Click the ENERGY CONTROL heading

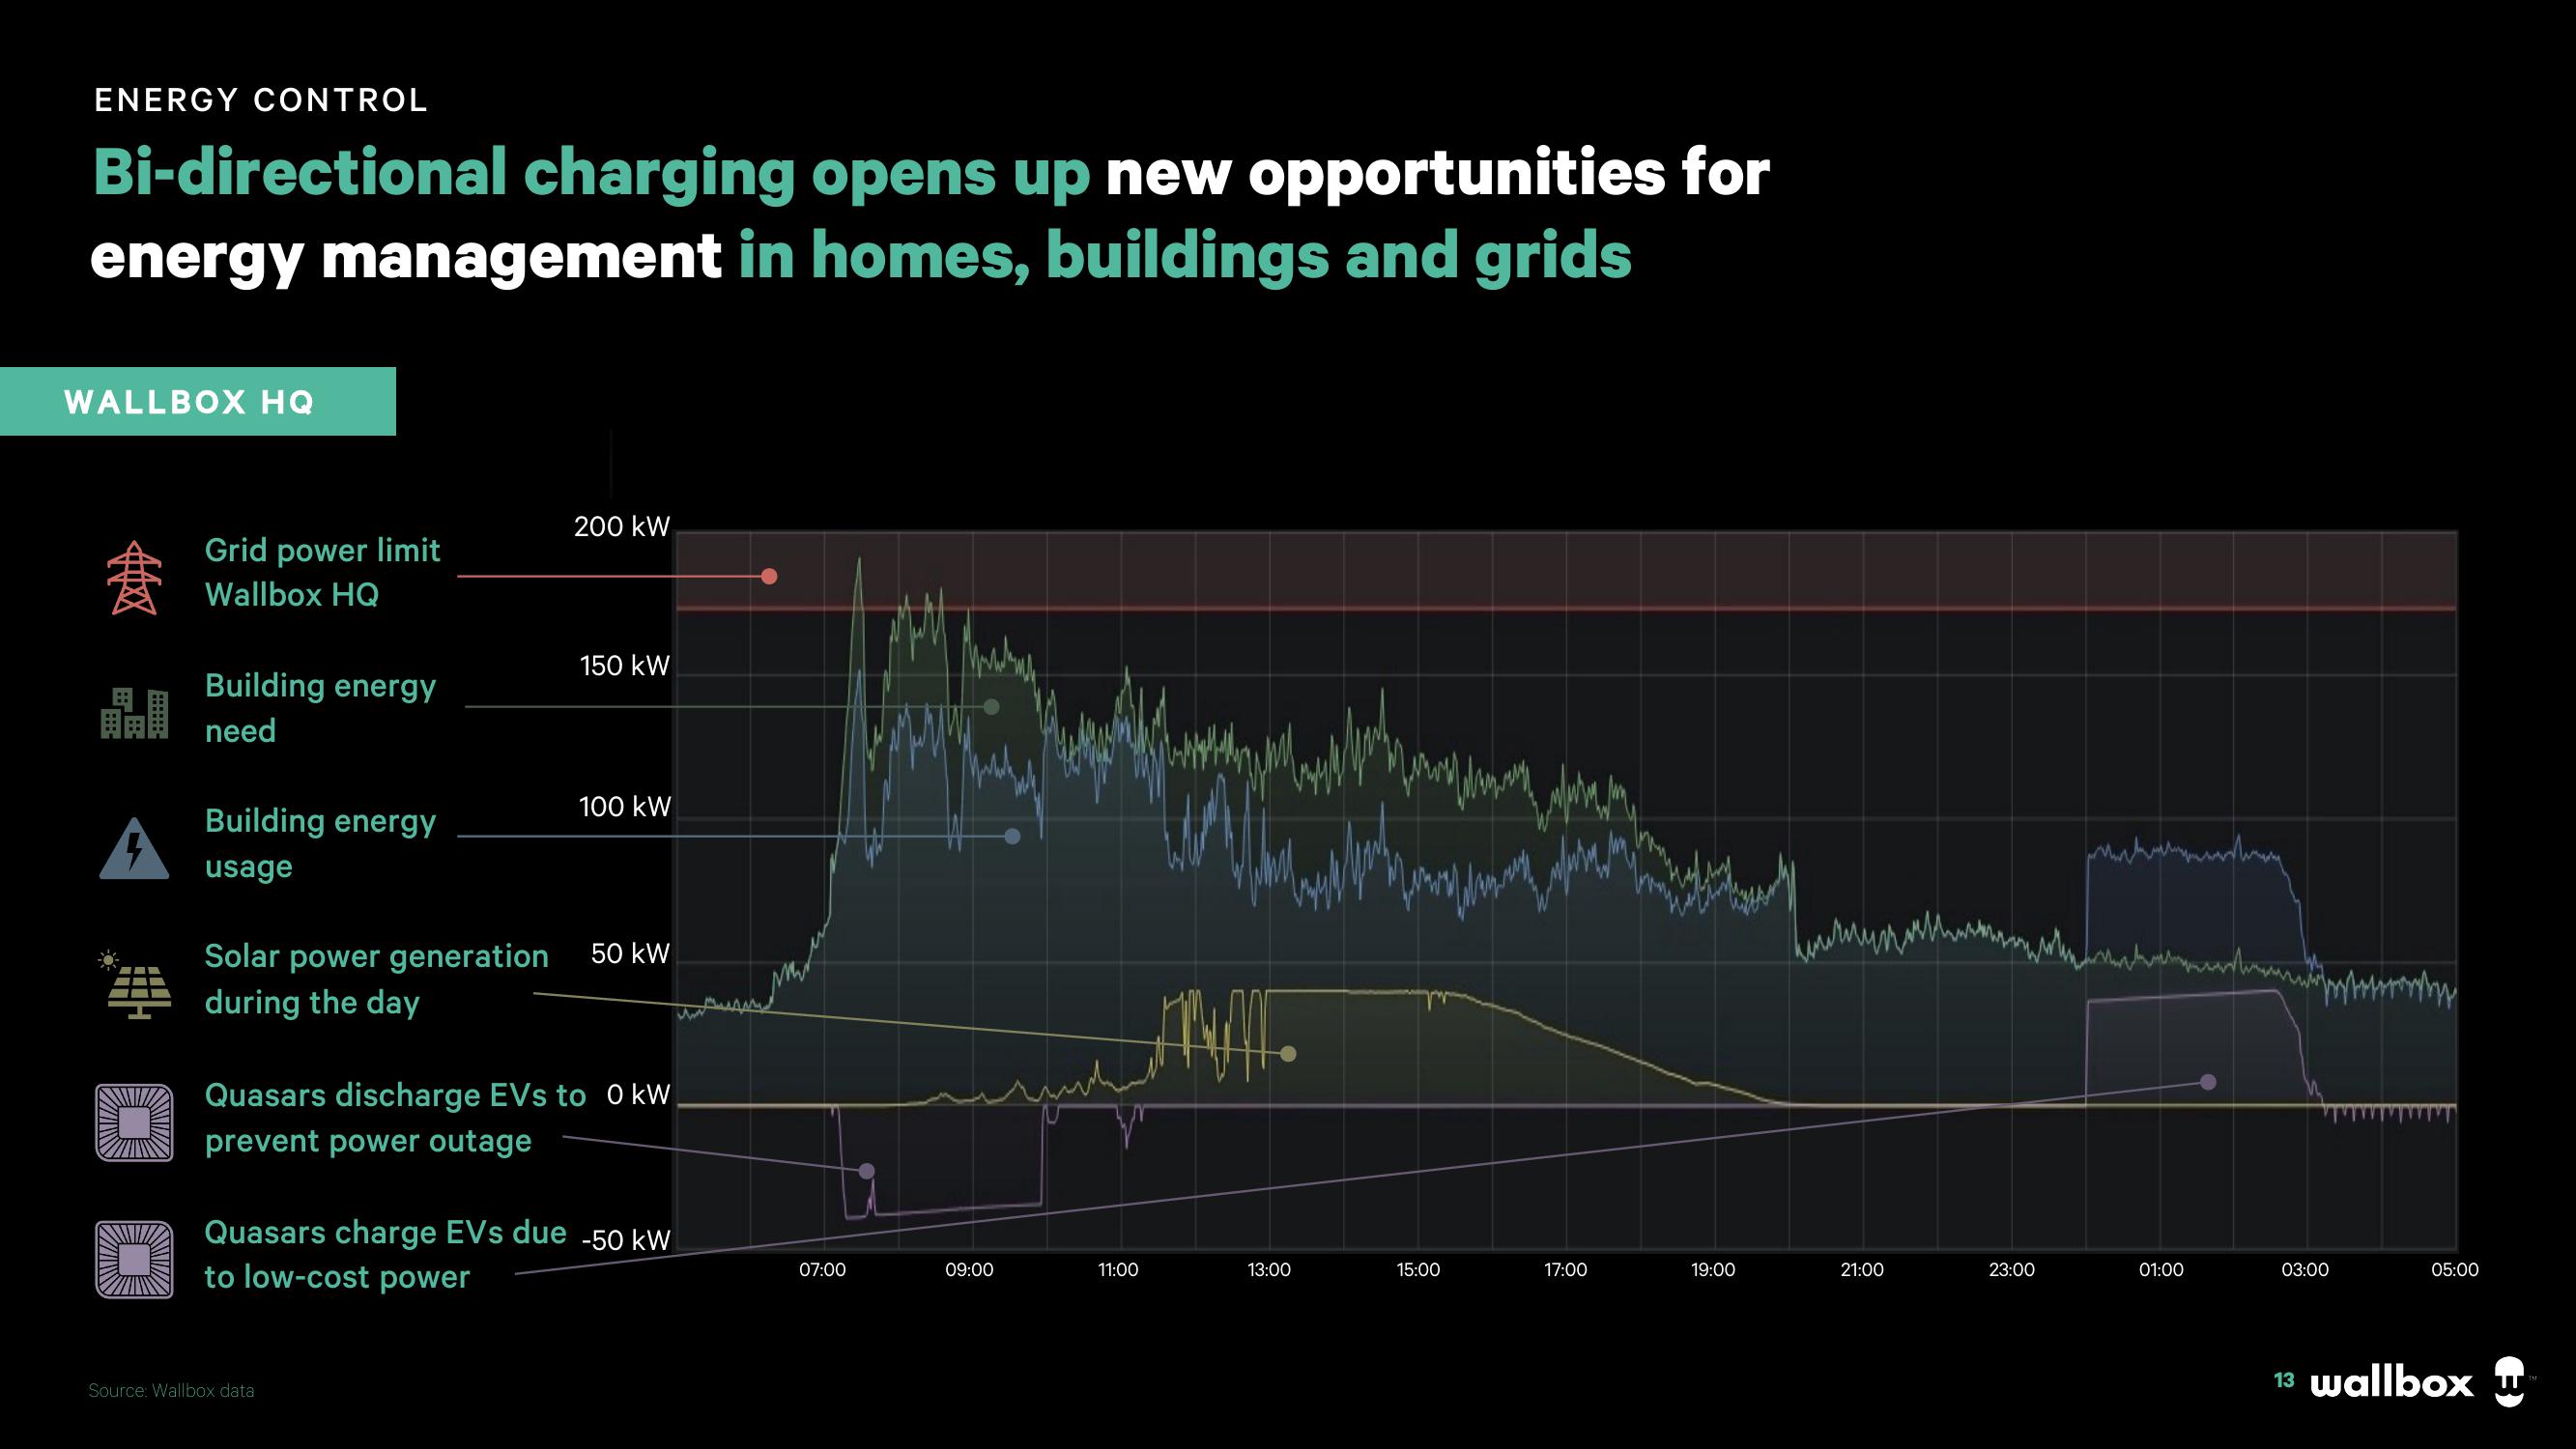(x=261, y=100)
